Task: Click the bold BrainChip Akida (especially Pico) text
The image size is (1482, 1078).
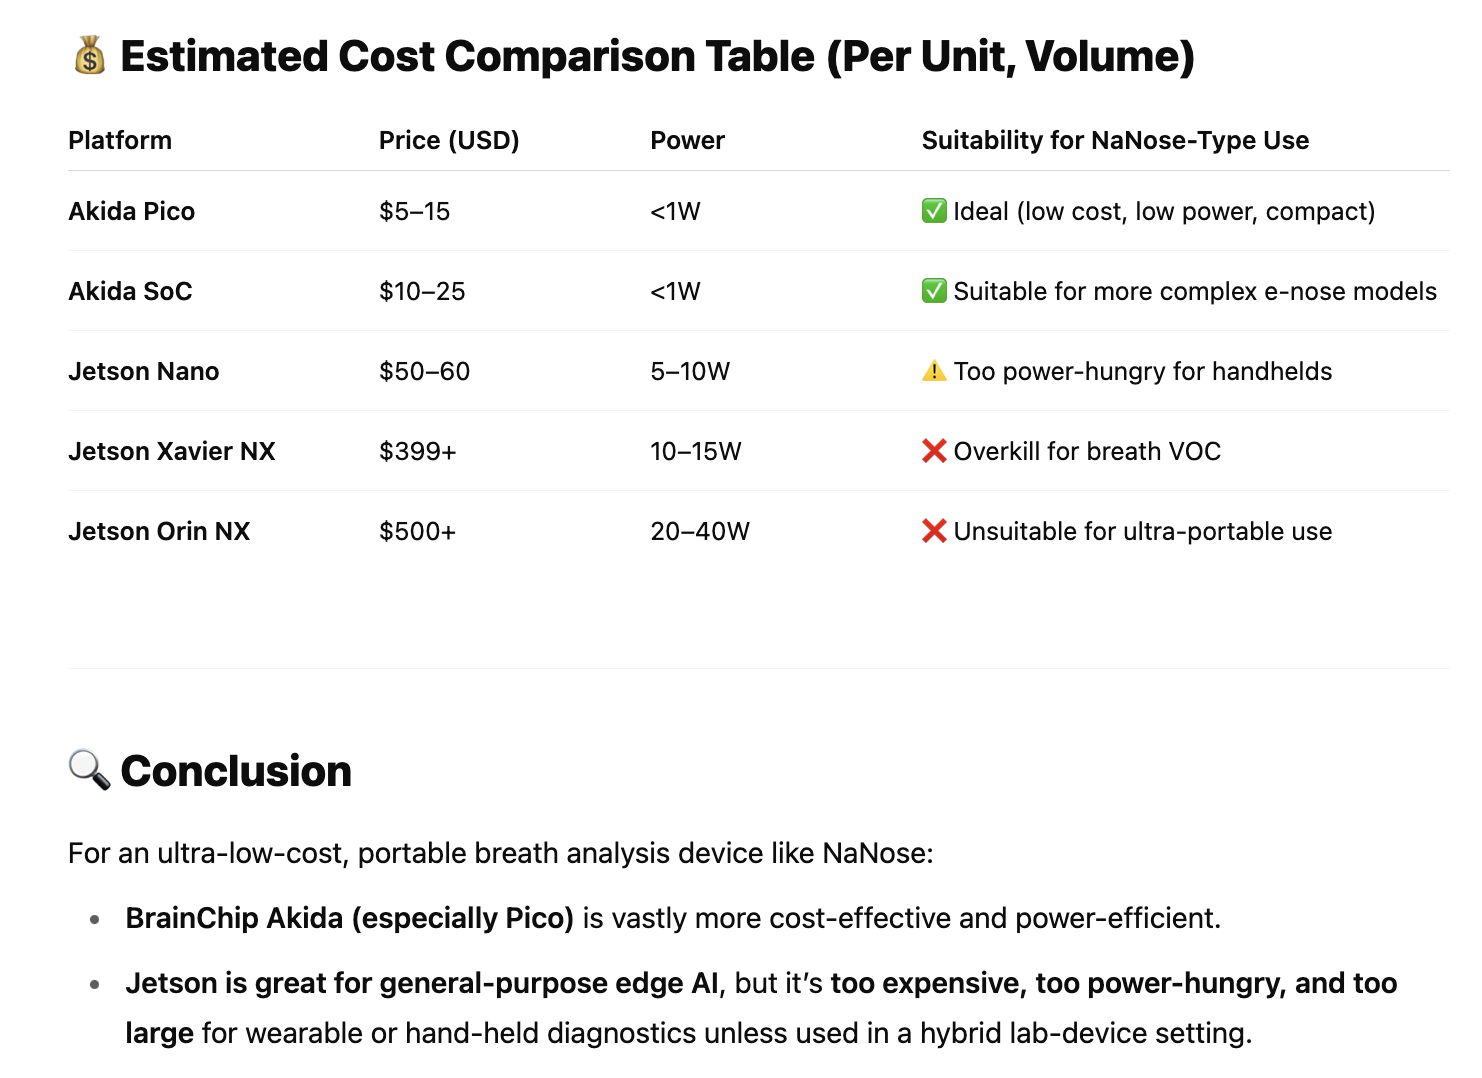Action: [349, 918]
